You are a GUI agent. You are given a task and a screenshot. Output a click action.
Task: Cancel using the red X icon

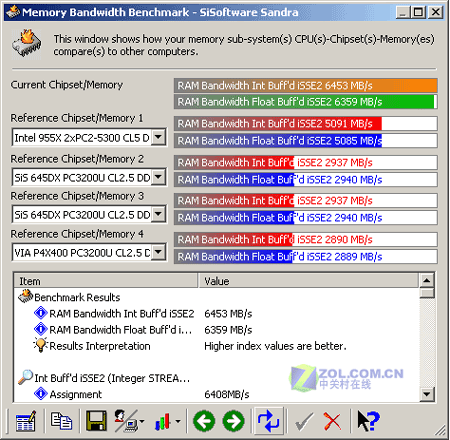(x=332, y=421)
